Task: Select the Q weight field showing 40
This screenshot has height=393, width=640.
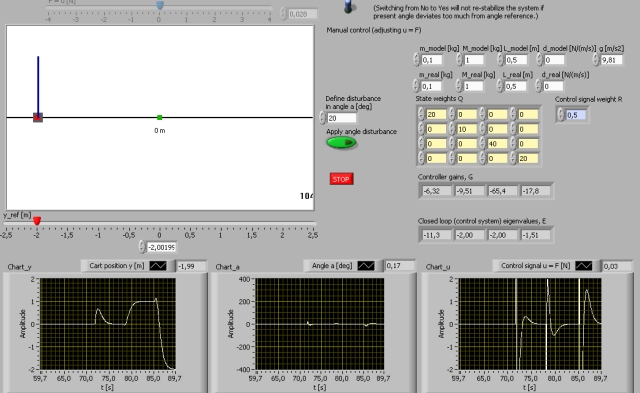Action: (x=498, y=144)
